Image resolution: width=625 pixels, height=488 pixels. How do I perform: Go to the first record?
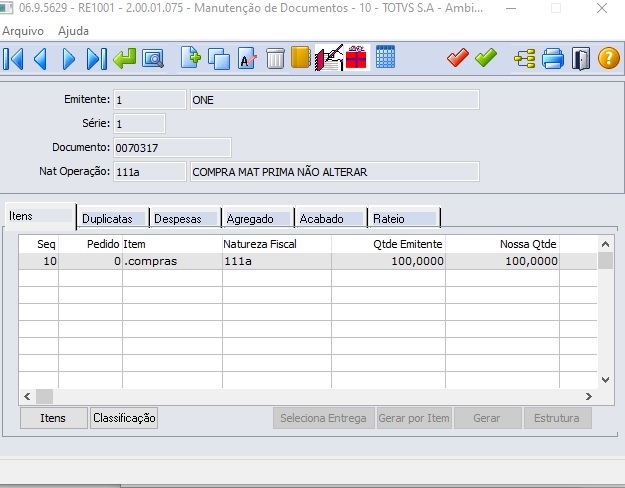[13, 59]
